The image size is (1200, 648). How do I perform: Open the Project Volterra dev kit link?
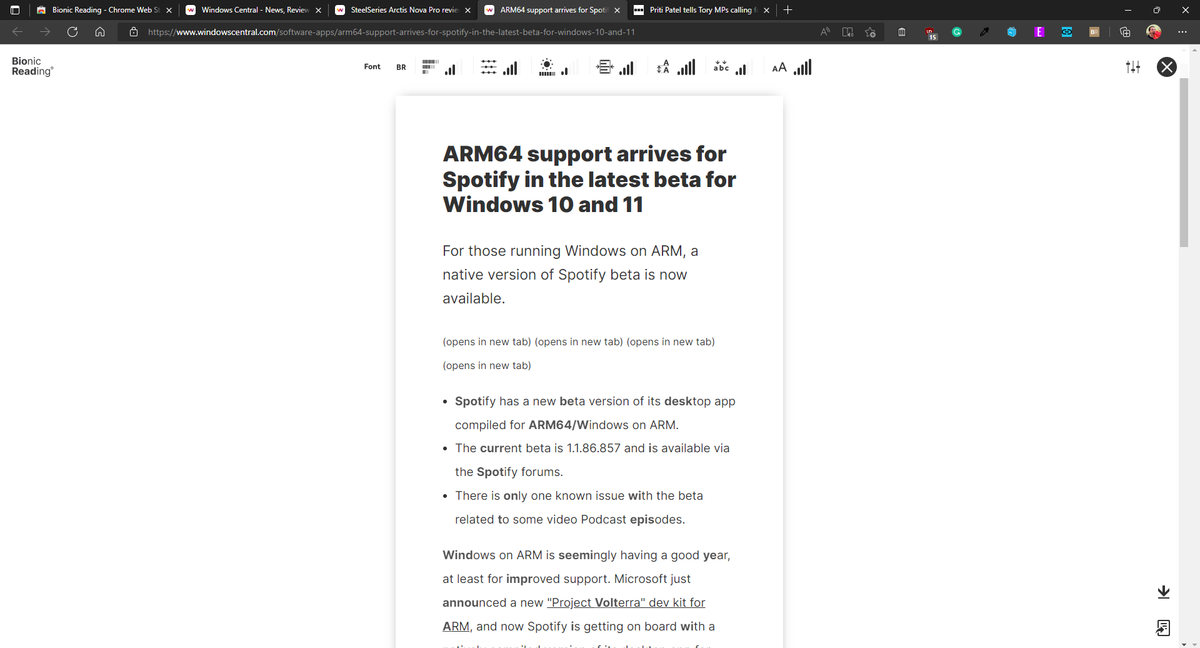click(625, 602)
